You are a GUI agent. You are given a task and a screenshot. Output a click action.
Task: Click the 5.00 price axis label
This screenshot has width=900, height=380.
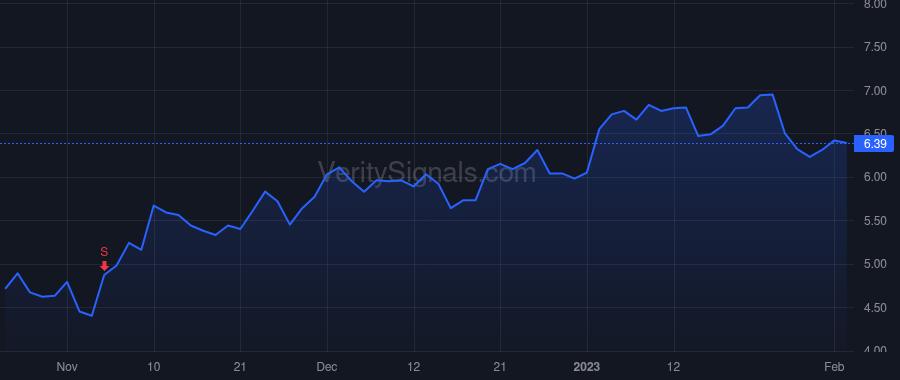875,265
